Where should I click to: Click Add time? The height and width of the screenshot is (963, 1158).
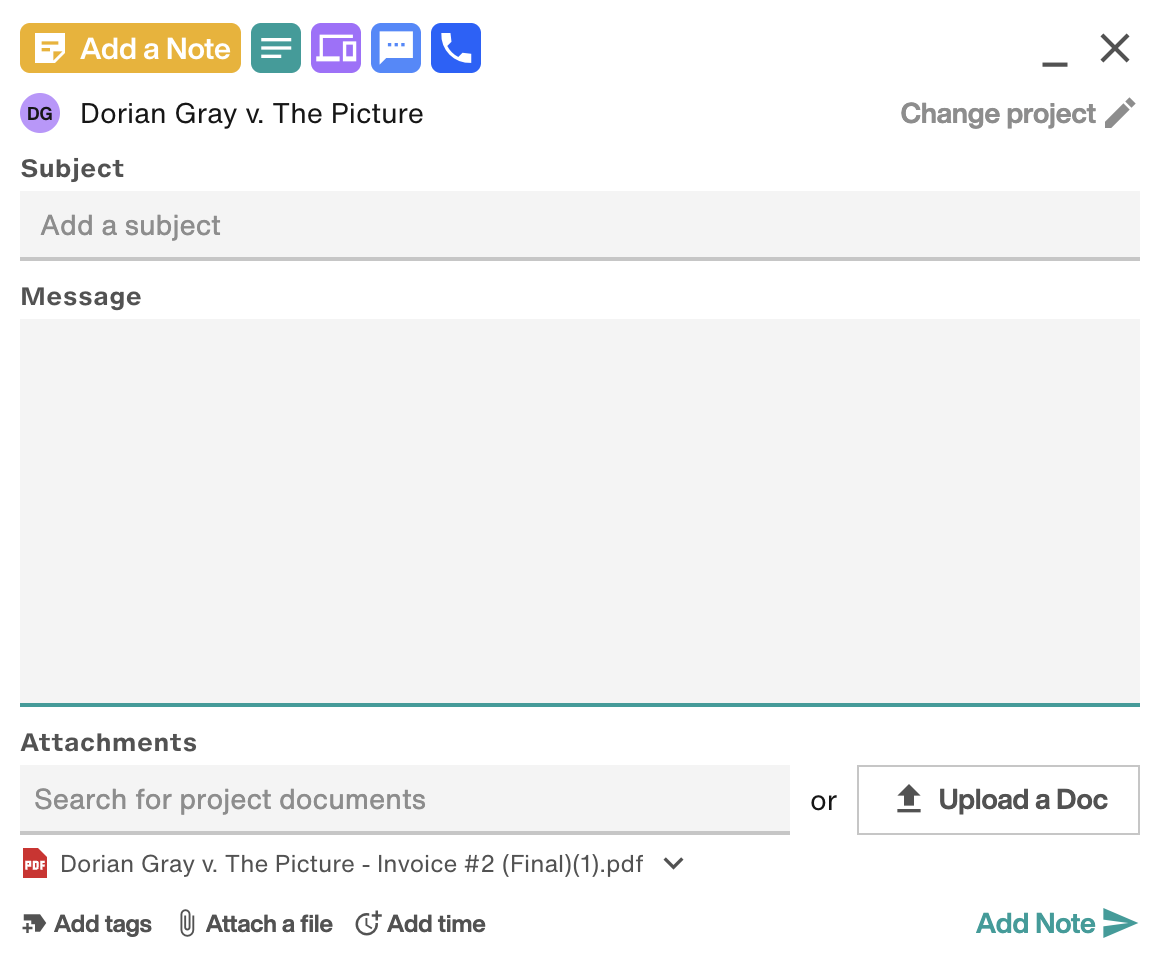[420, 924]
